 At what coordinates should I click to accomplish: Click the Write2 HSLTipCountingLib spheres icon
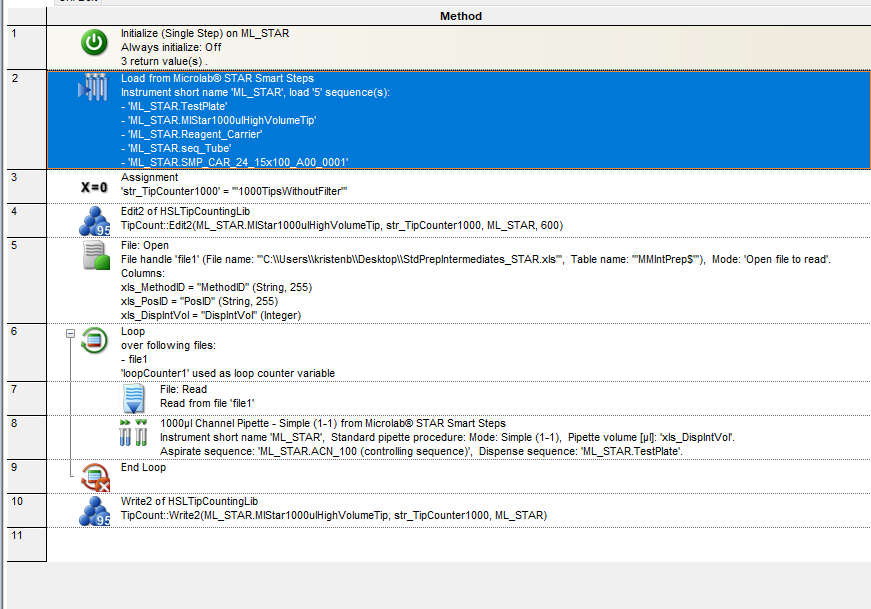94,511
